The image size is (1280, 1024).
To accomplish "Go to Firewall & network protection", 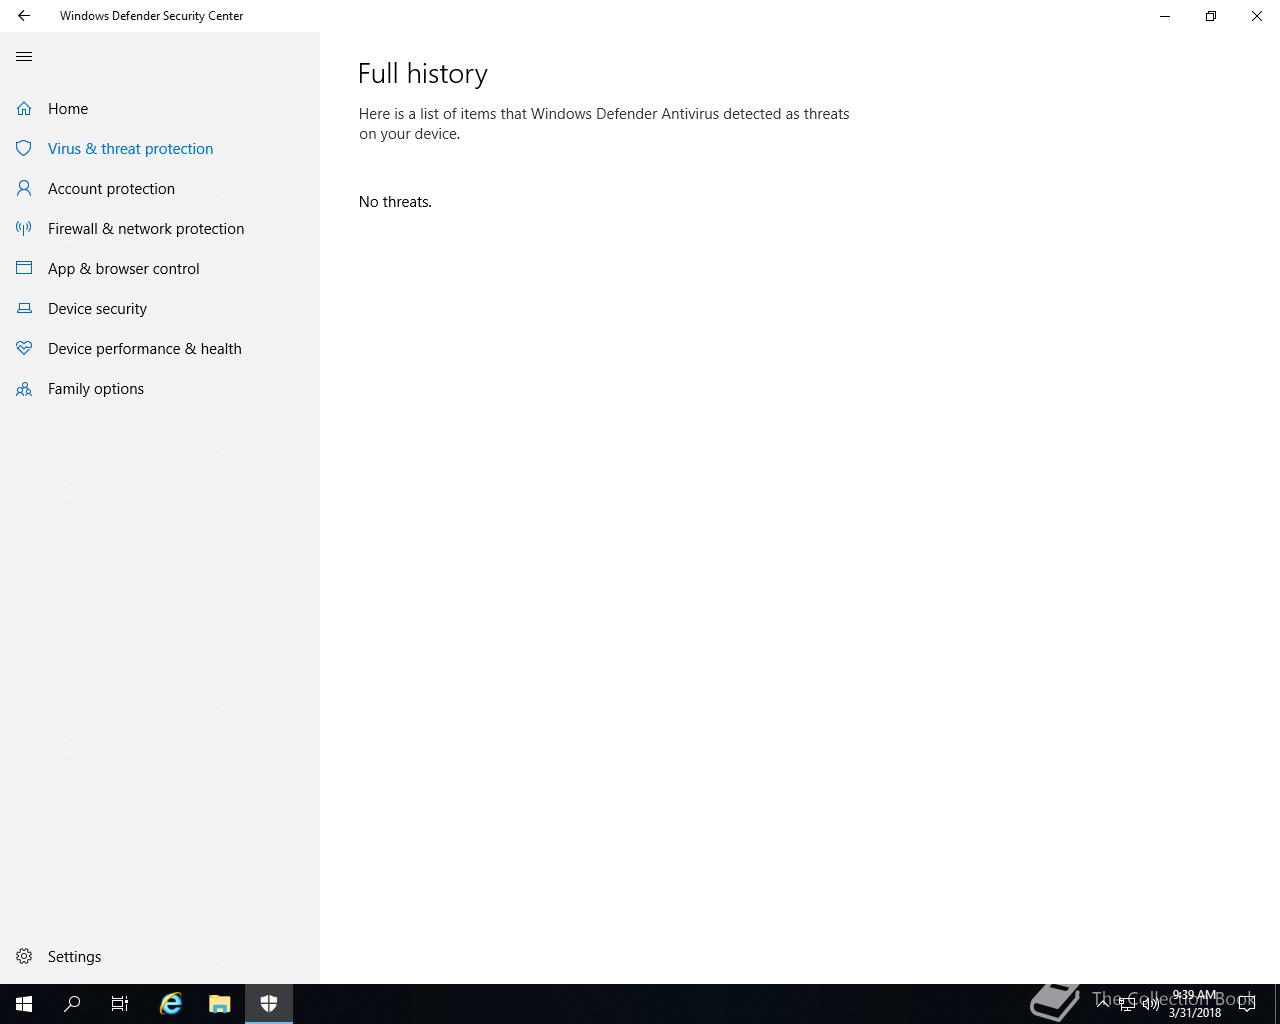I will click(146, 228).
